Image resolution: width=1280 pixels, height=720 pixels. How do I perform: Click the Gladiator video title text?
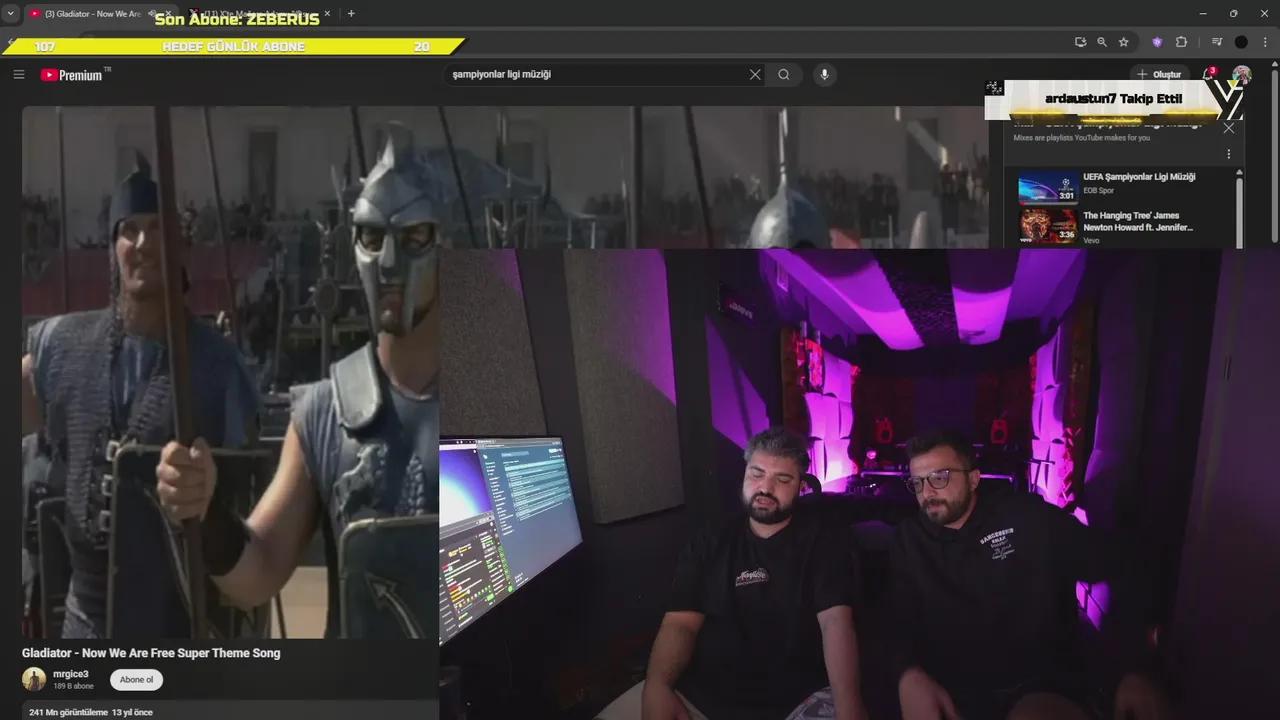point(151,653)
